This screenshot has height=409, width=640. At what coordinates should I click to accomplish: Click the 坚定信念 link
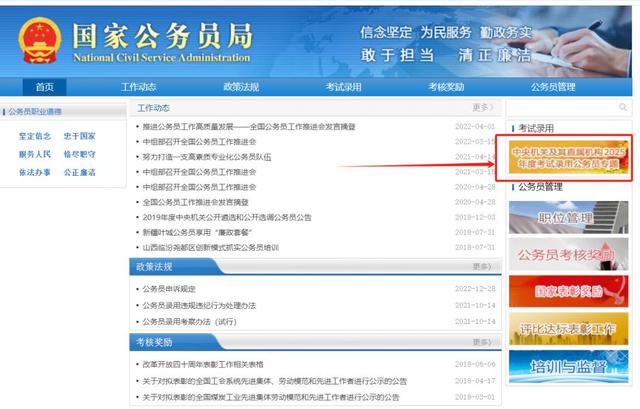click(35, 136)
